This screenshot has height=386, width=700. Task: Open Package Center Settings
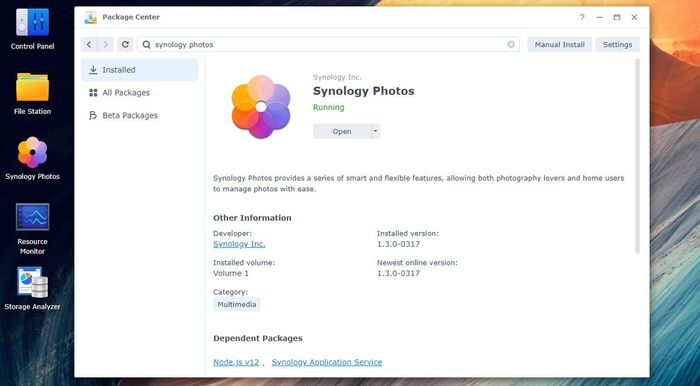617,45
